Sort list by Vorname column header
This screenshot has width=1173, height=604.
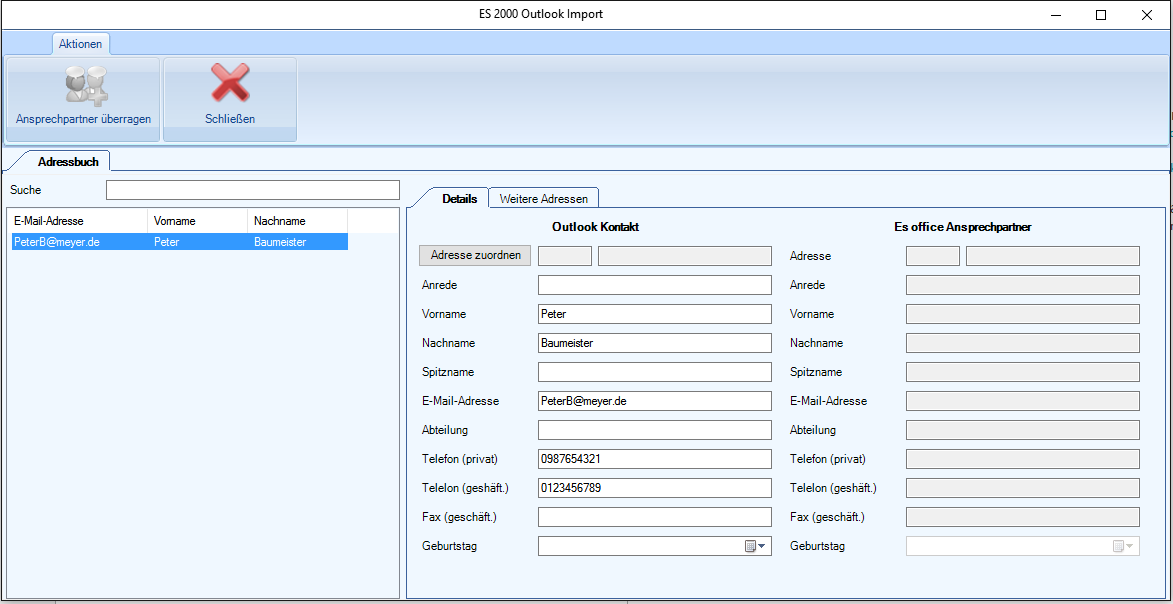click(x=197, y=221)
